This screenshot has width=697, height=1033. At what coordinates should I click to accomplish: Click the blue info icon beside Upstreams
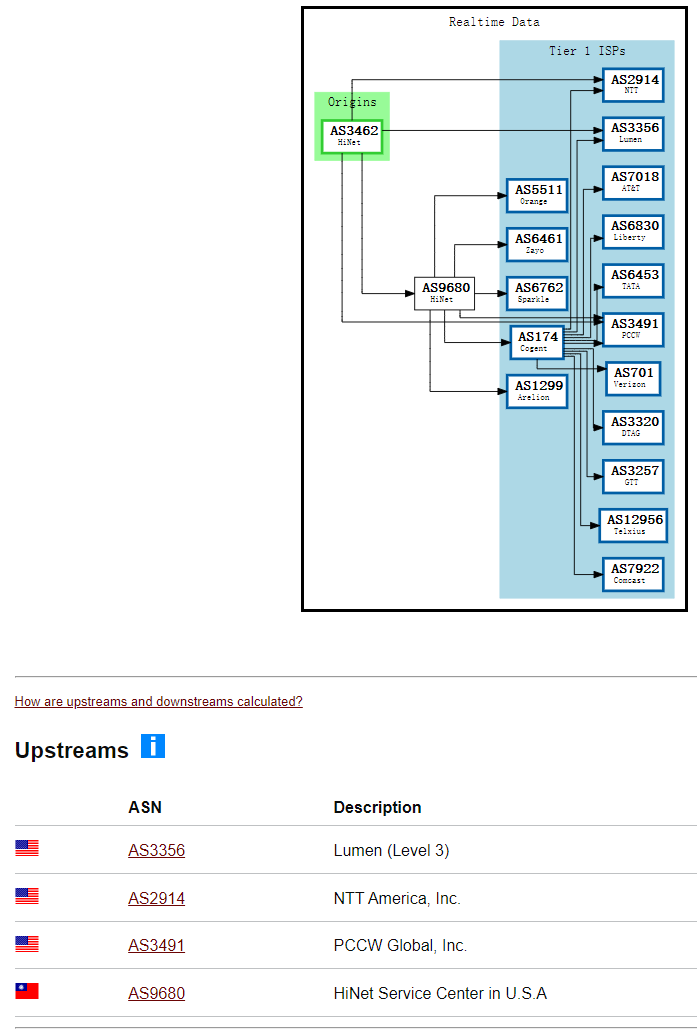click(153, 746)
